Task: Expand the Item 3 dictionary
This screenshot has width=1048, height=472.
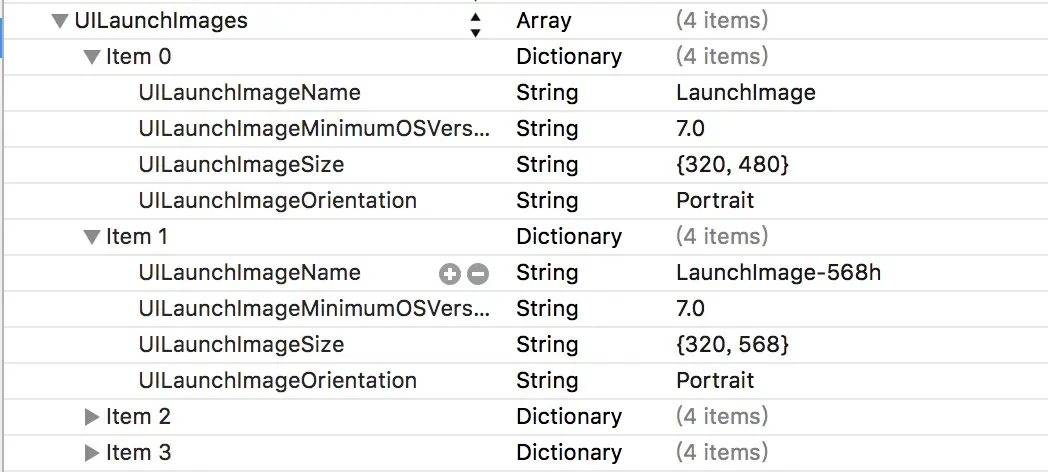Action: point(92,453)
